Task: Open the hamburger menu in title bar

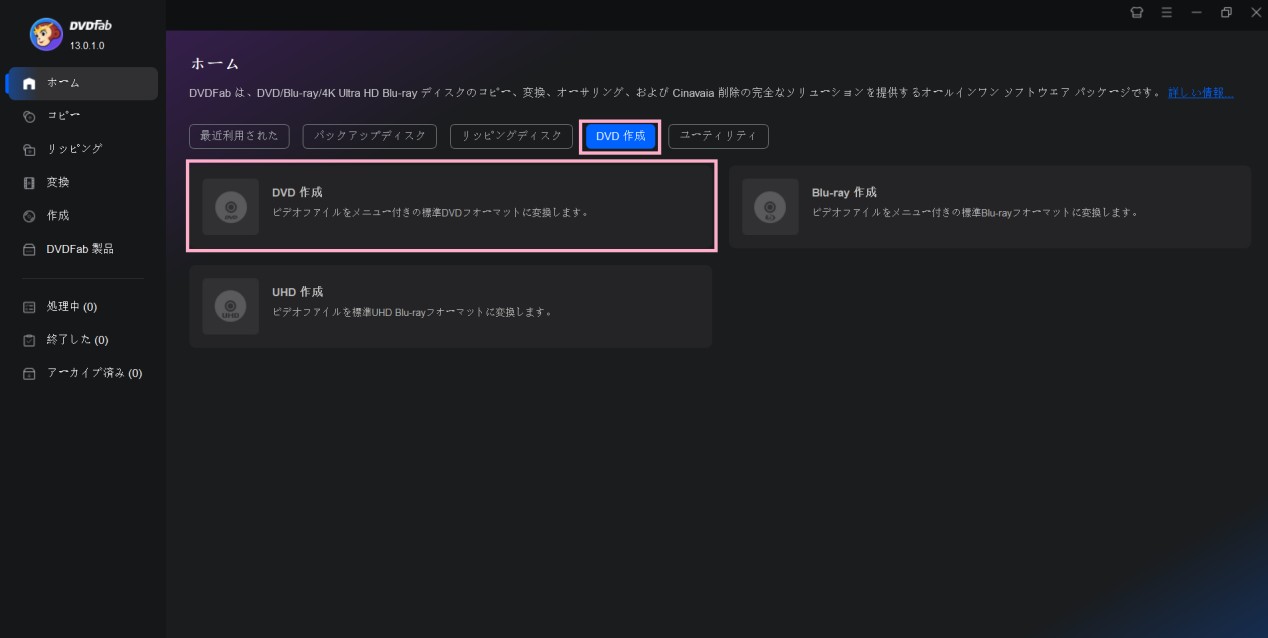Action: point(1166,13)
